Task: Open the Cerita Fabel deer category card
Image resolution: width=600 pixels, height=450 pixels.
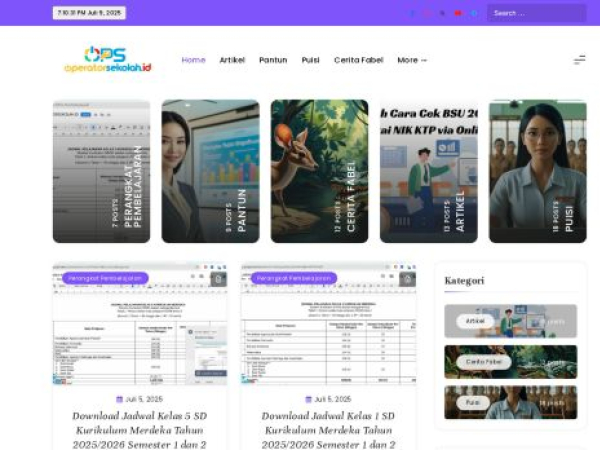Action: 319,171
